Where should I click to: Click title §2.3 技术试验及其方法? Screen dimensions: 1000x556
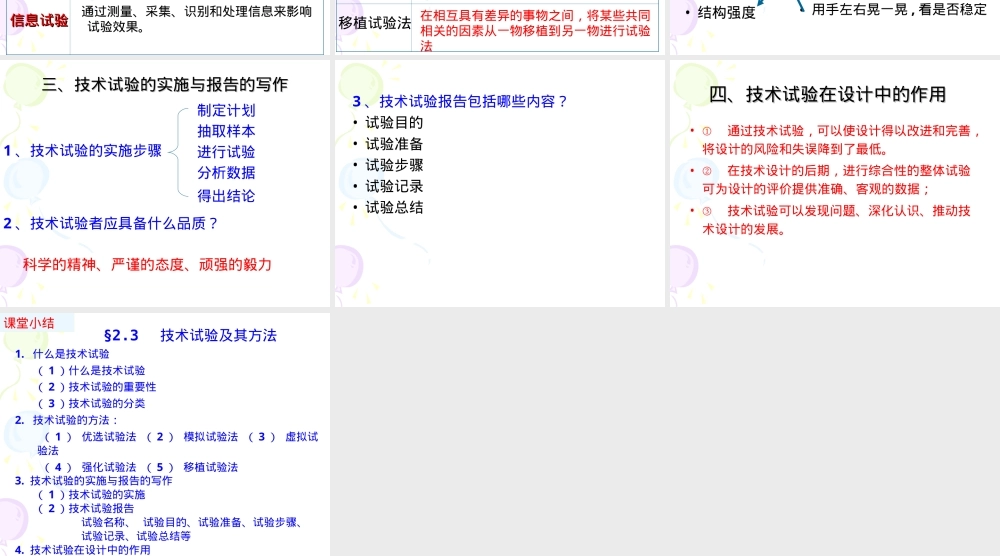pyautogui.click(x=190, y=335)
